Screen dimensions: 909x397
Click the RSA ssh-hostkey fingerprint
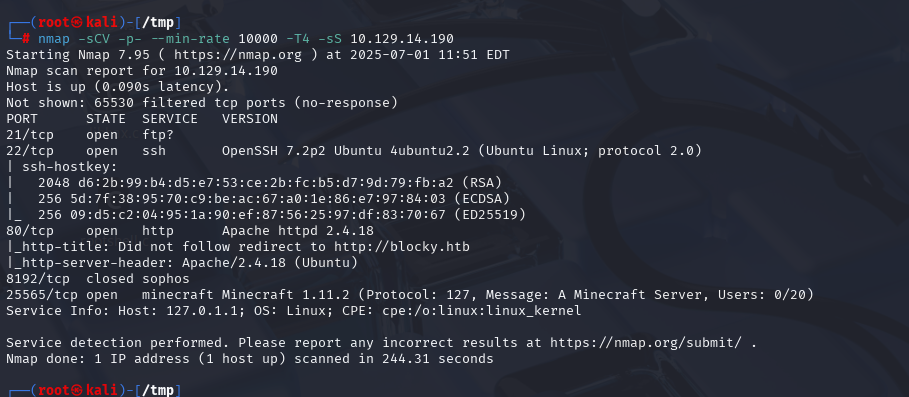coord(270,183)
